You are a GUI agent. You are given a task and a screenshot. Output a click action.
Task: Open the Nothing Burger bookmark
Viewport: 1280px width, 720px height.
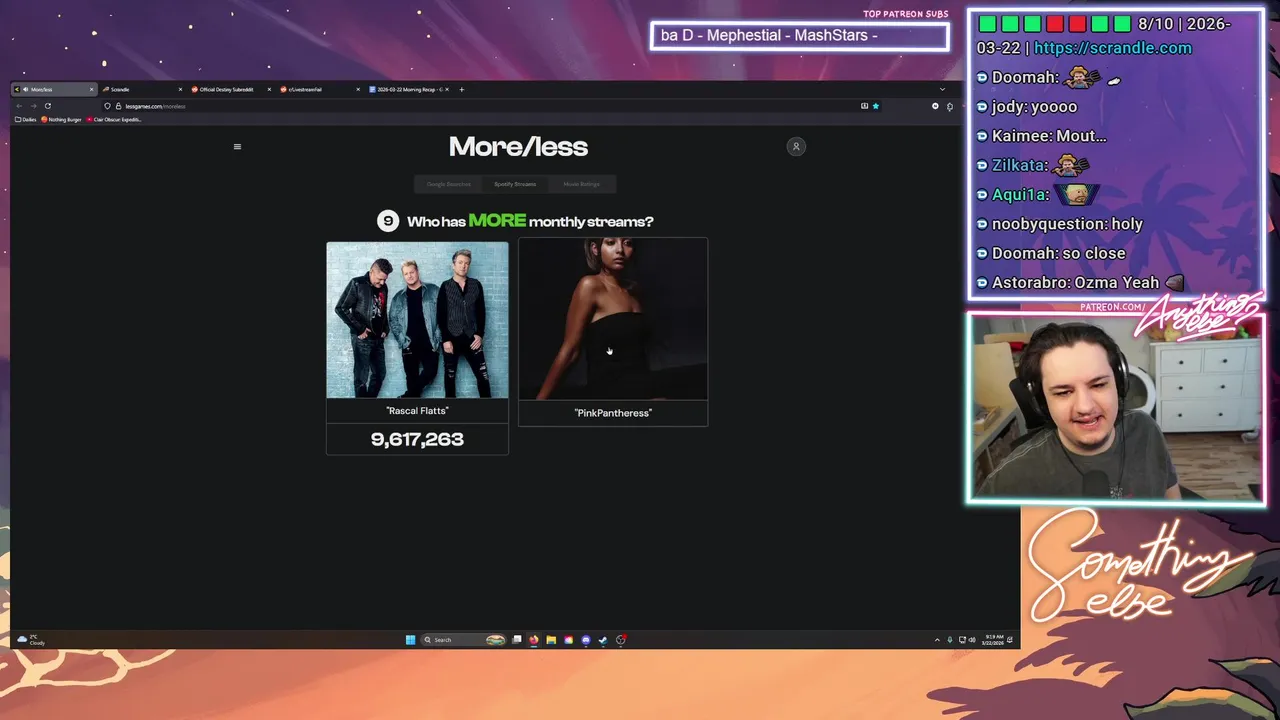pos(61,119)
